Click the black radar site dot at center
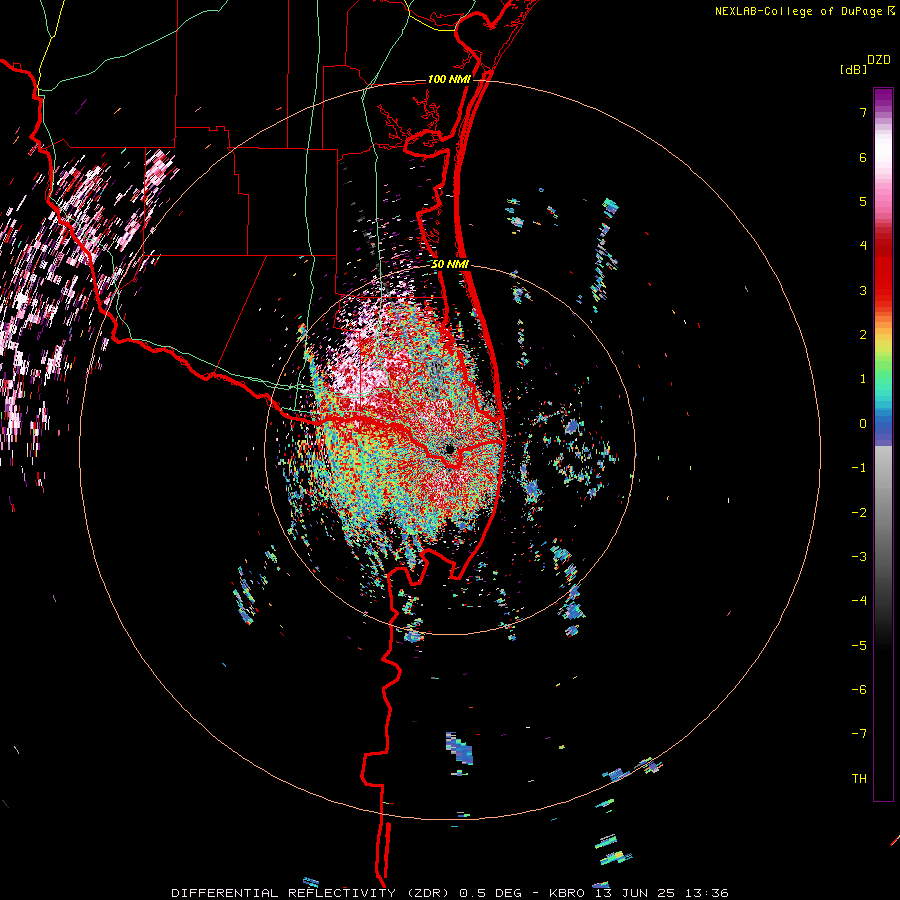This screenshot has height=900, width=900. 450,449
